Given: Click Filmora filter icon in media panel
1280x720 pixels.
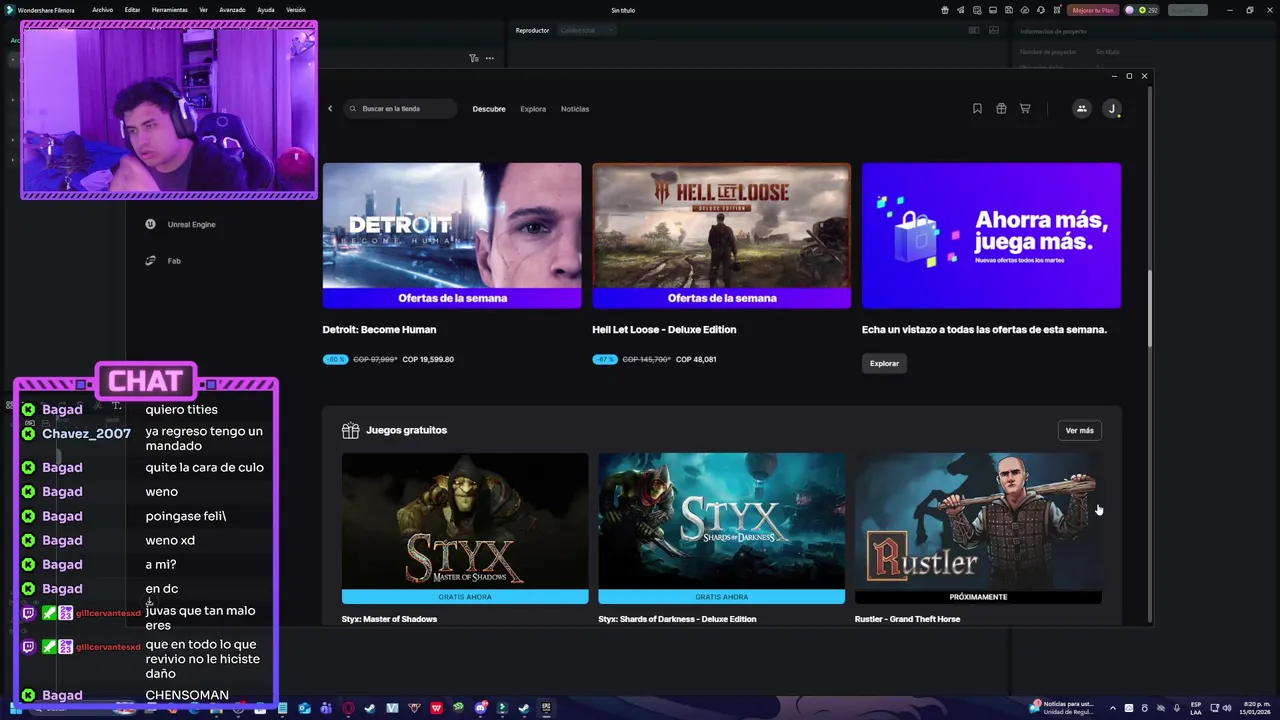Looking at the screenshot, I should [x=474, y=58].
